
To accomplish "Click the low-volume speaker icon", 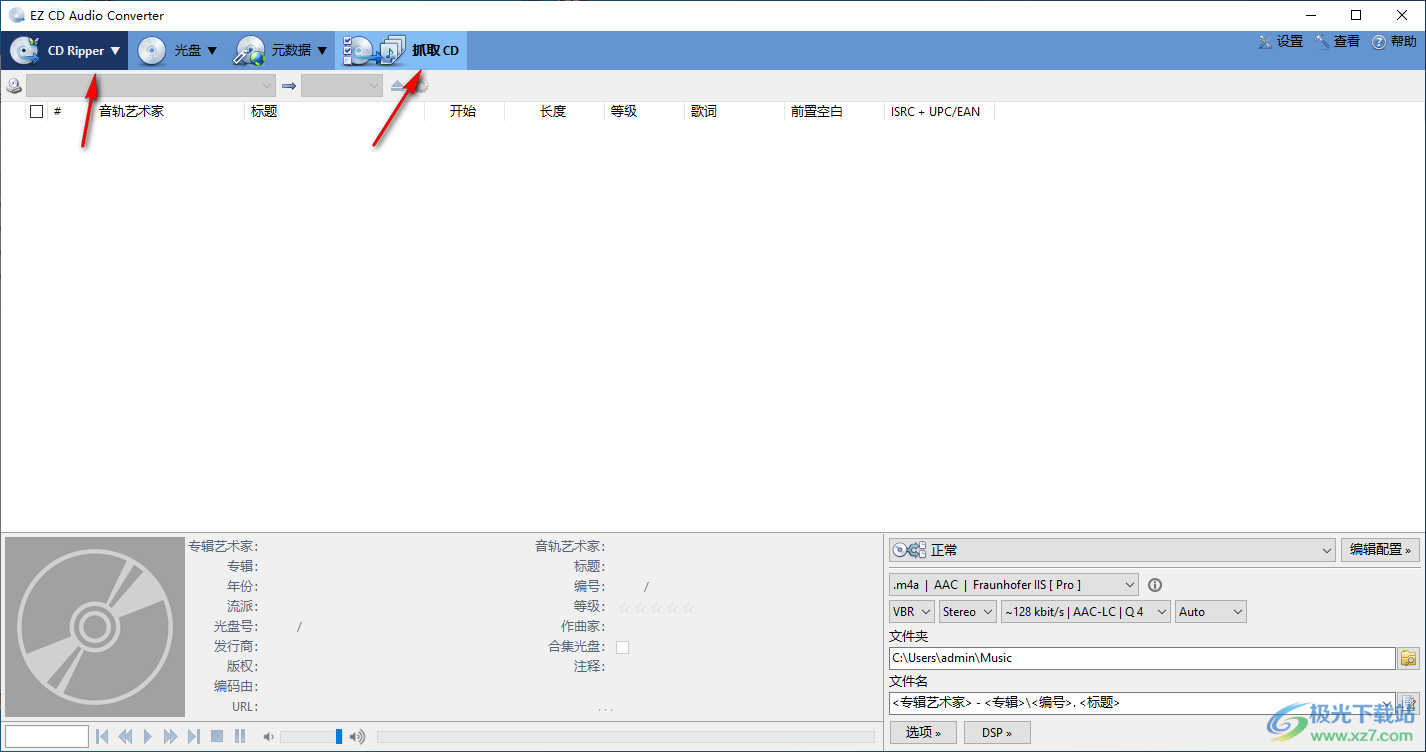I will pos(268,737).
